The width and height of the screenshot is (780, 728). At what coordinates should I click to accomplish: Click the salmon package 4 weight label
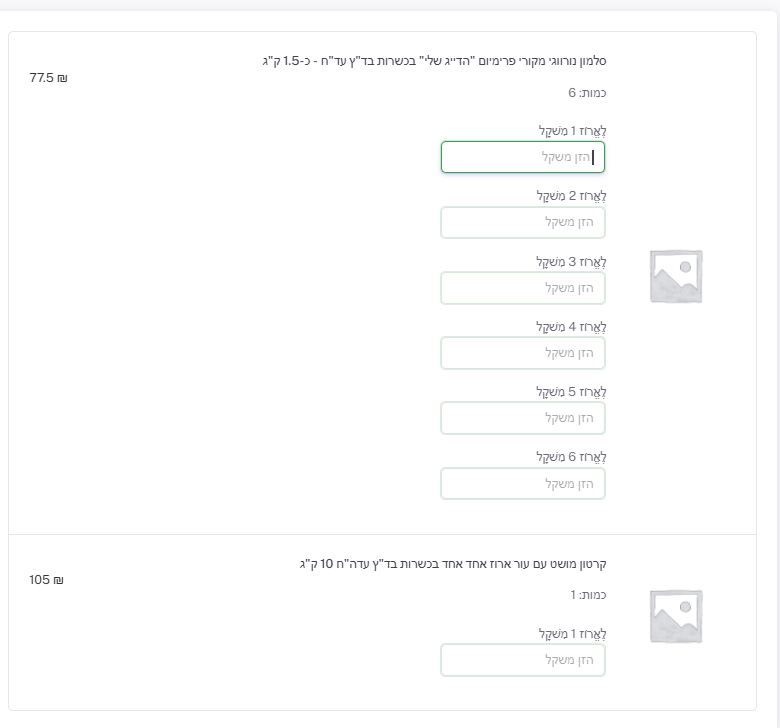tap(571, 327)
